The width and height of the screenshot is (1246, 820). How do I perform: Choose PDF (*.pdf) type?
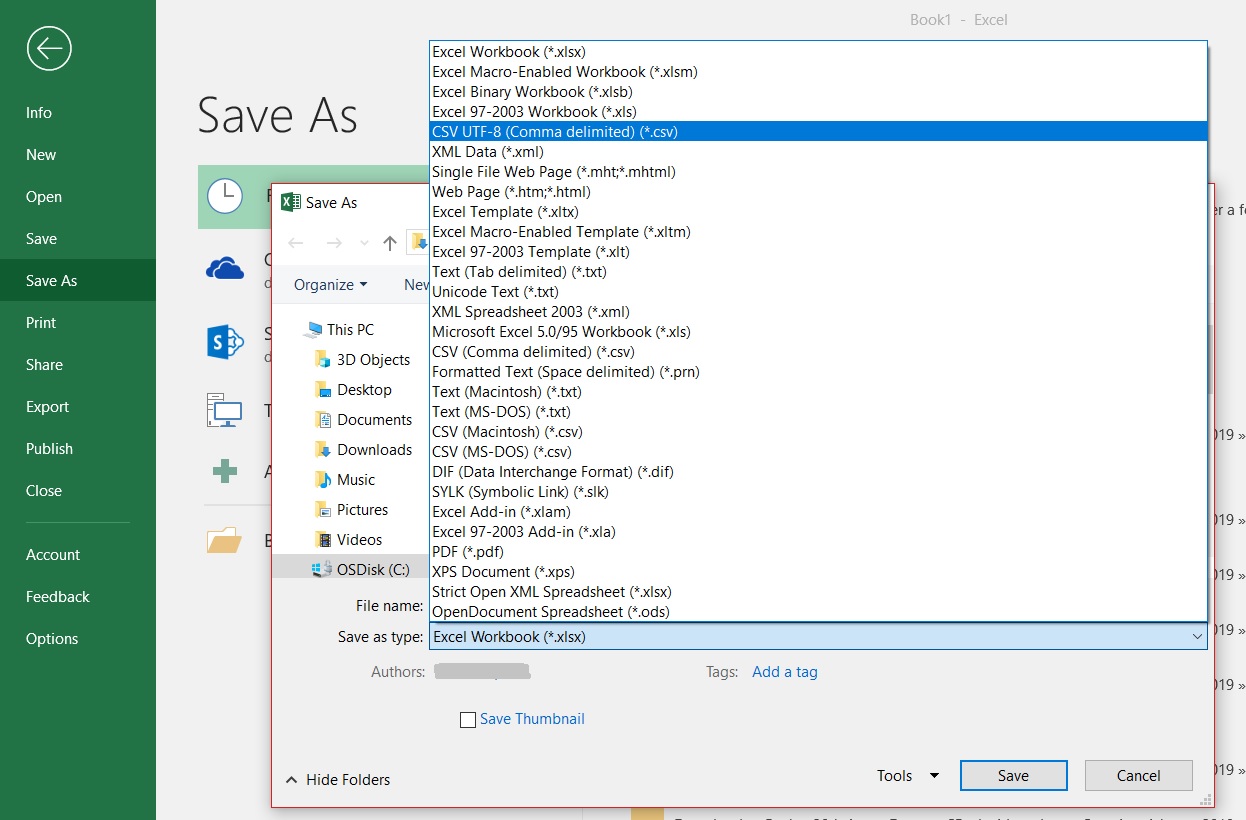(818, 551)
